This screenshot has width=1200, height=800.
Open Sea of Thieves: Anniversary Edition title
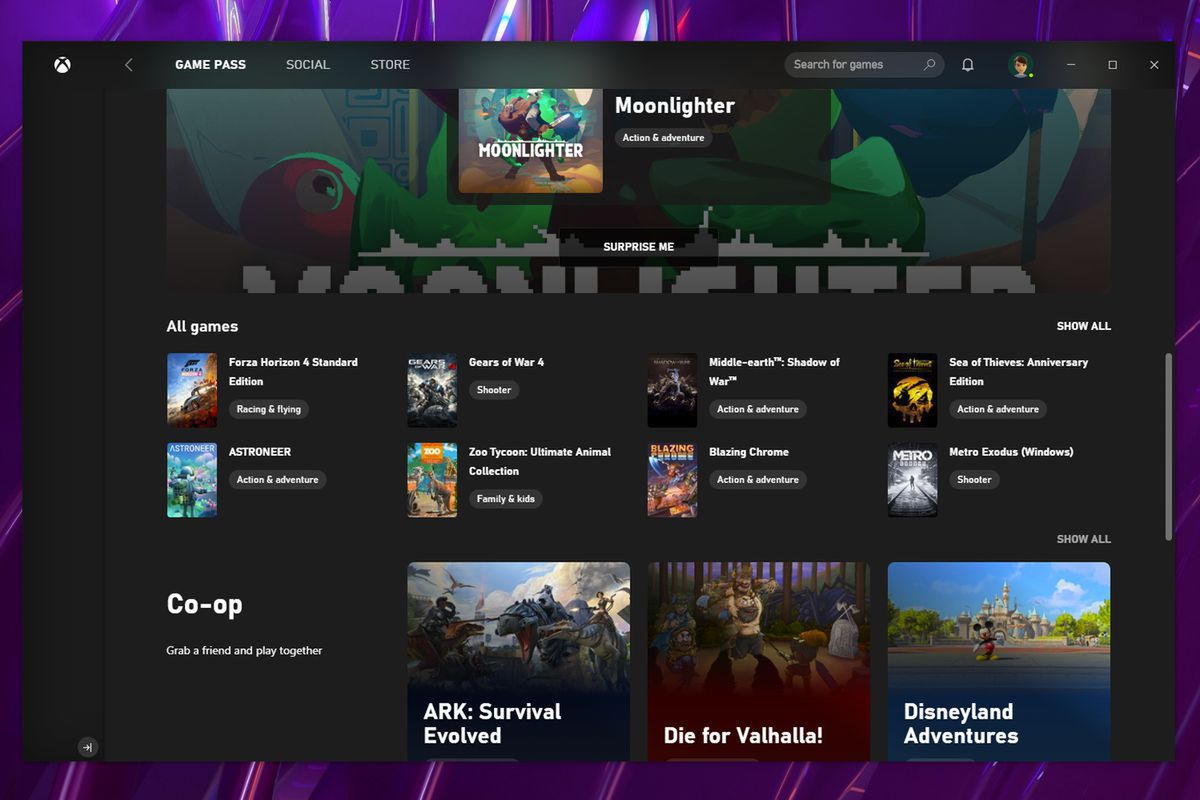[1019, 372]
